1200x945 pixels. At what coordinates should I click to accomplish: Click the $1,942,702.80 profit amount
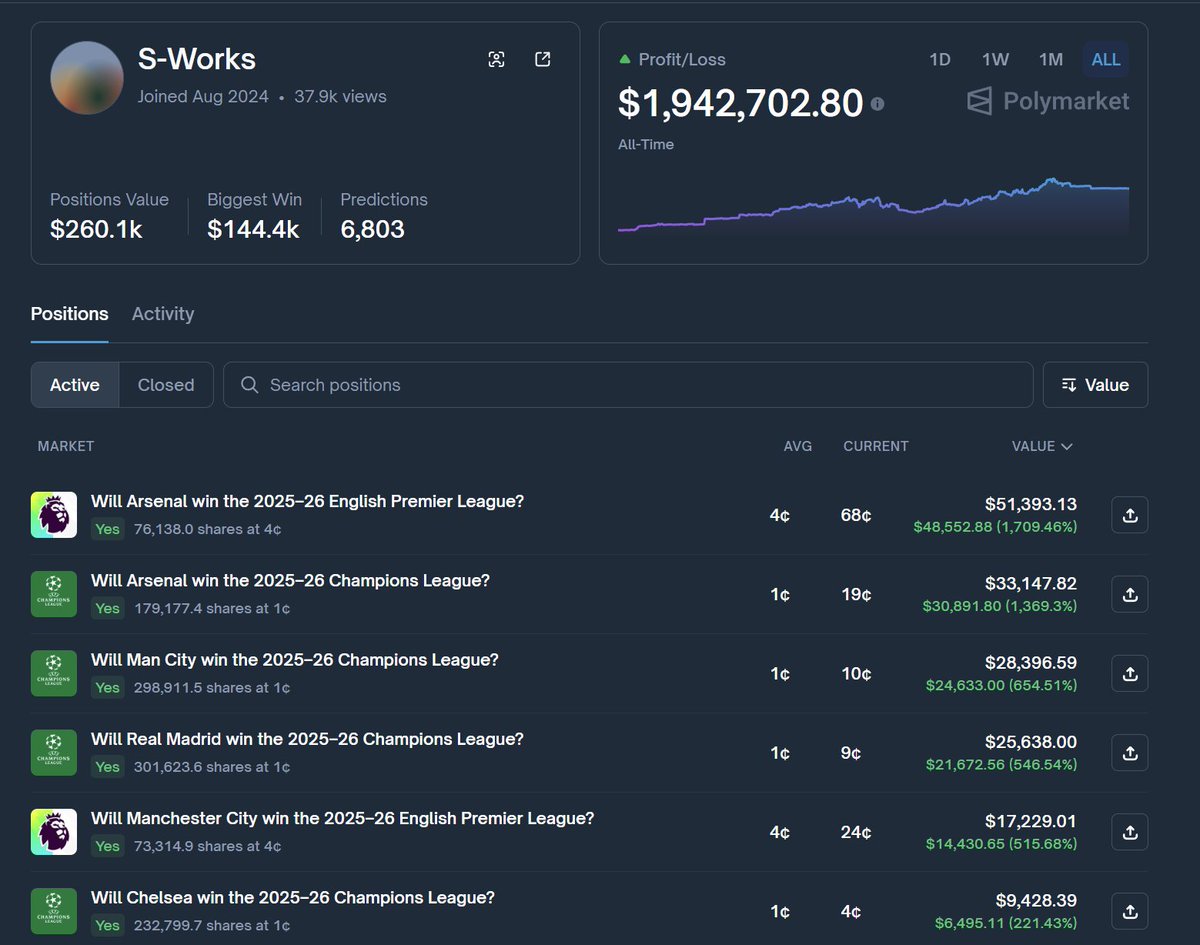tap(740, 102)
